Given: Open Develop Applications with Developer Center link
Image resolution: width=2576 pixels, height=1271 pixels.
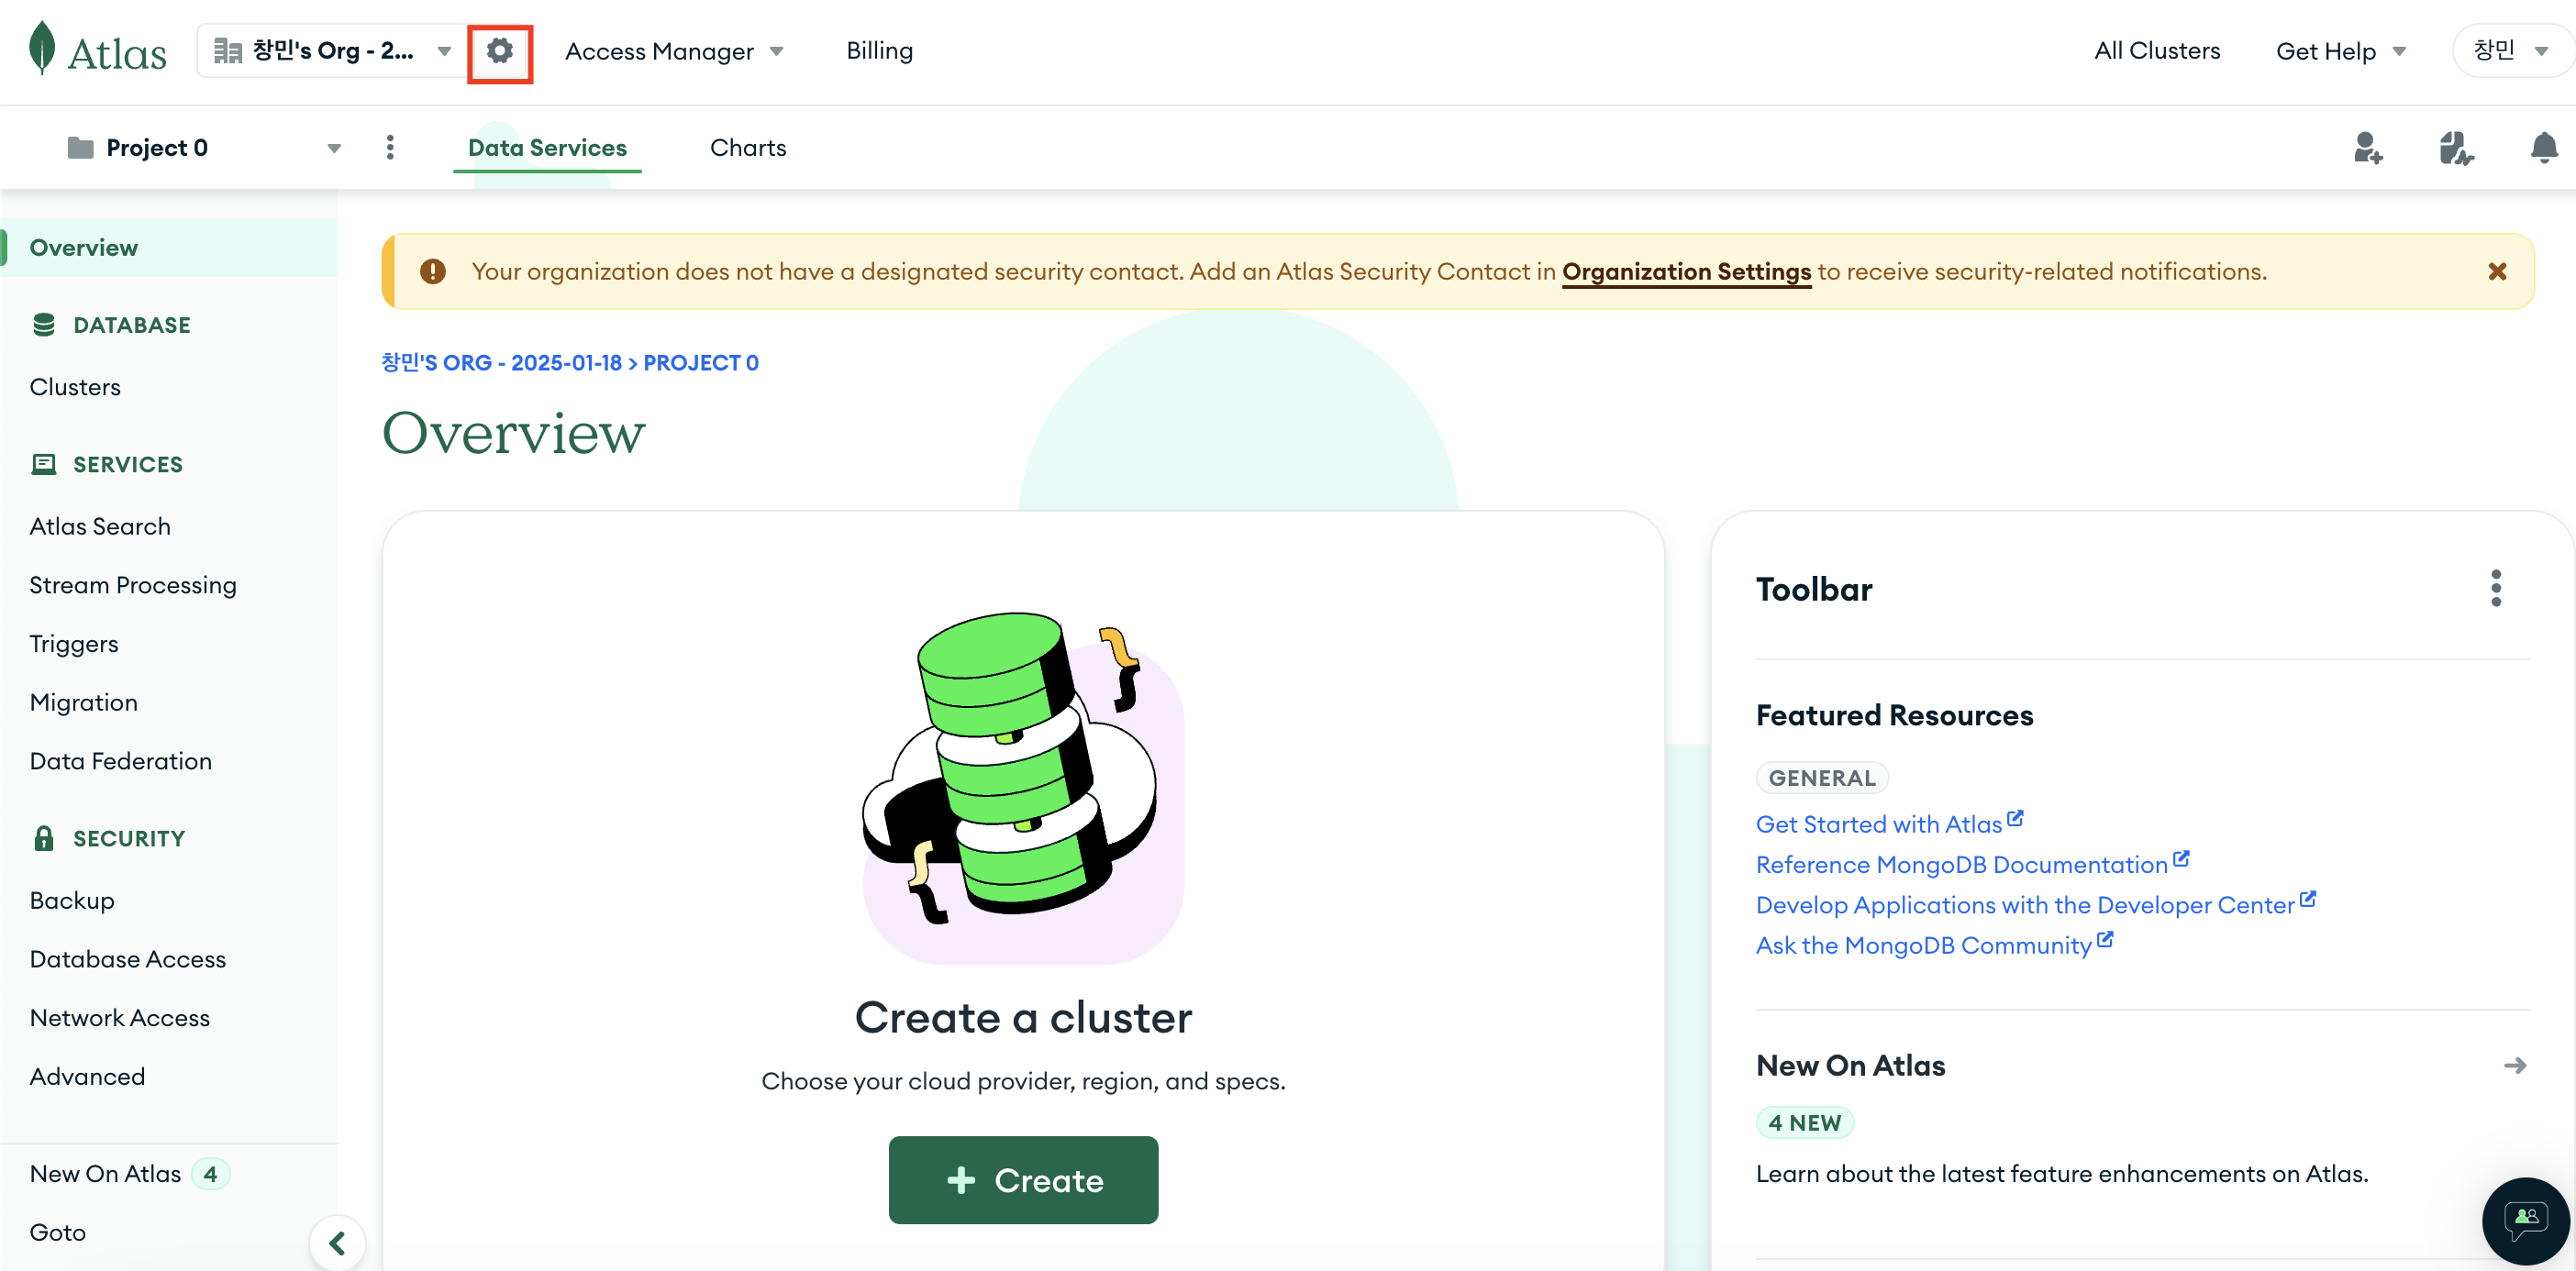Looking at the screenshot, I should tap(2035, 904).
